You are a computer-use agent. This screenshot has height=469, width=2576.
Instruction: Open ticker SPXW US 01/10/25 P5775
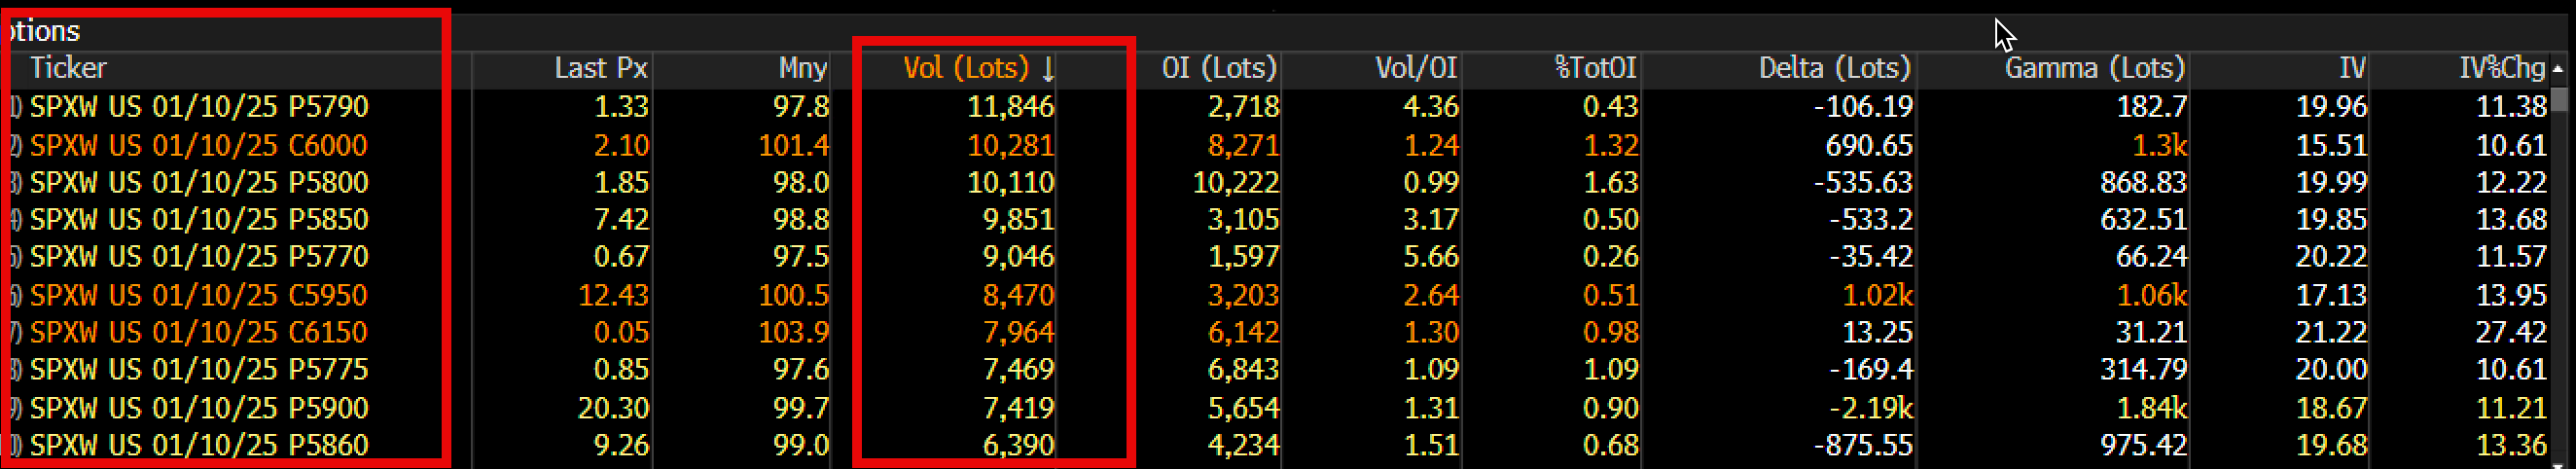(199, 369)
